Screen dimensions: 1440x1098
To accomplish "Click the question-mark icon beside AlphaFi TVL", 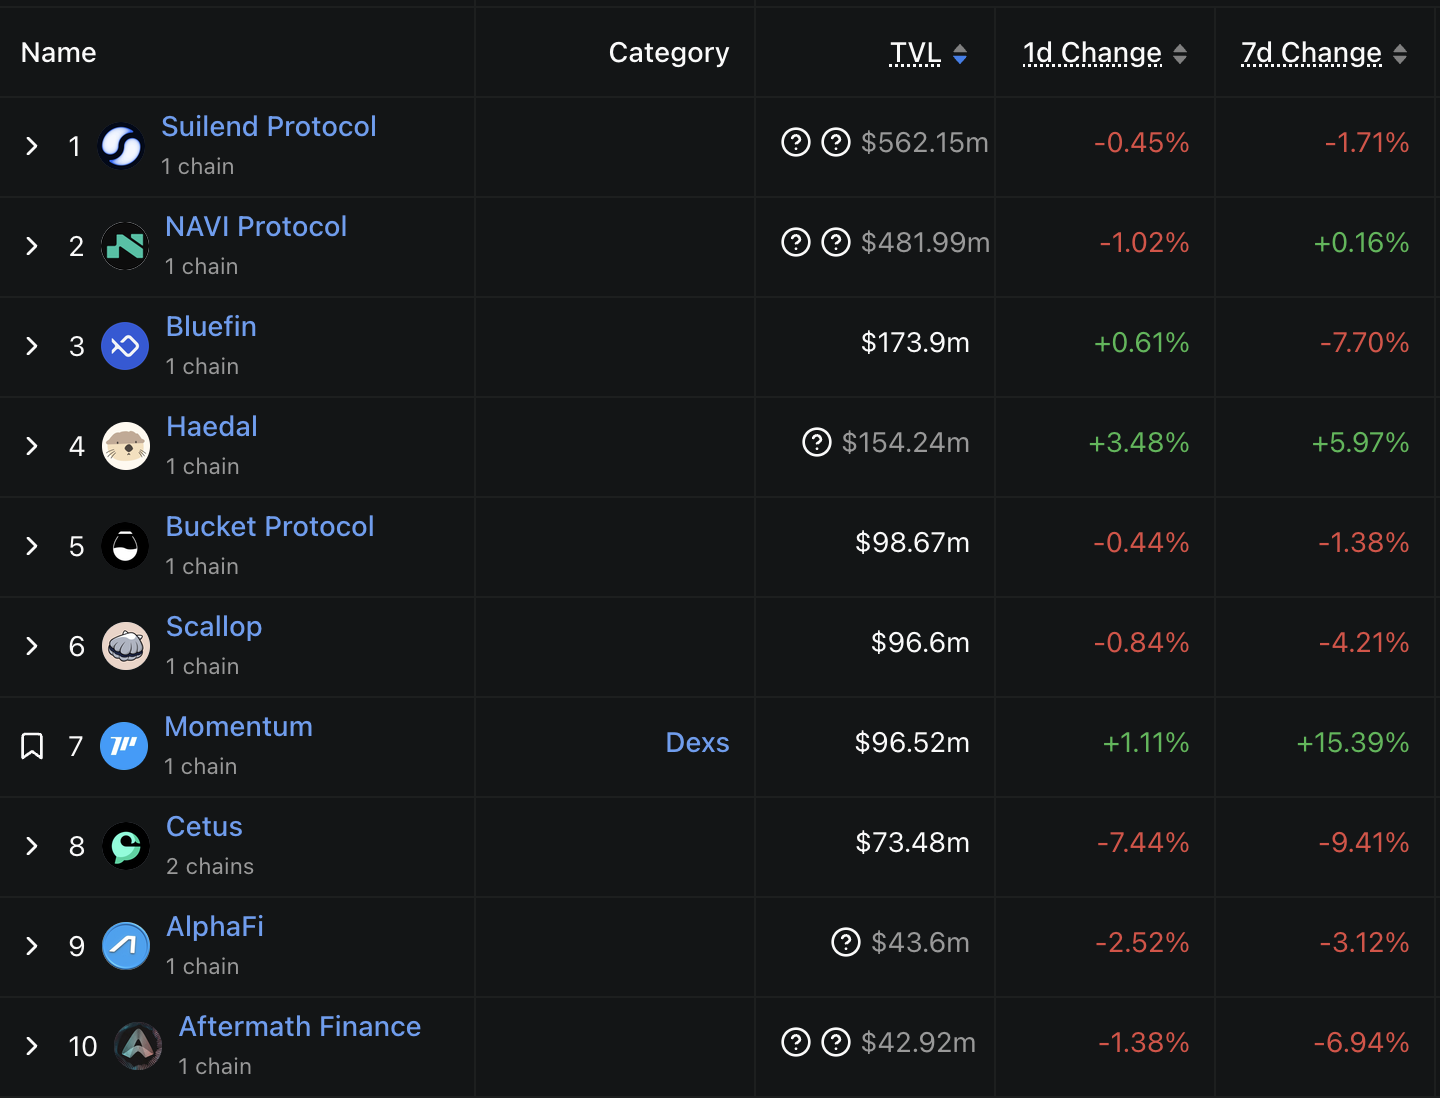I will (x=846, y=942).
